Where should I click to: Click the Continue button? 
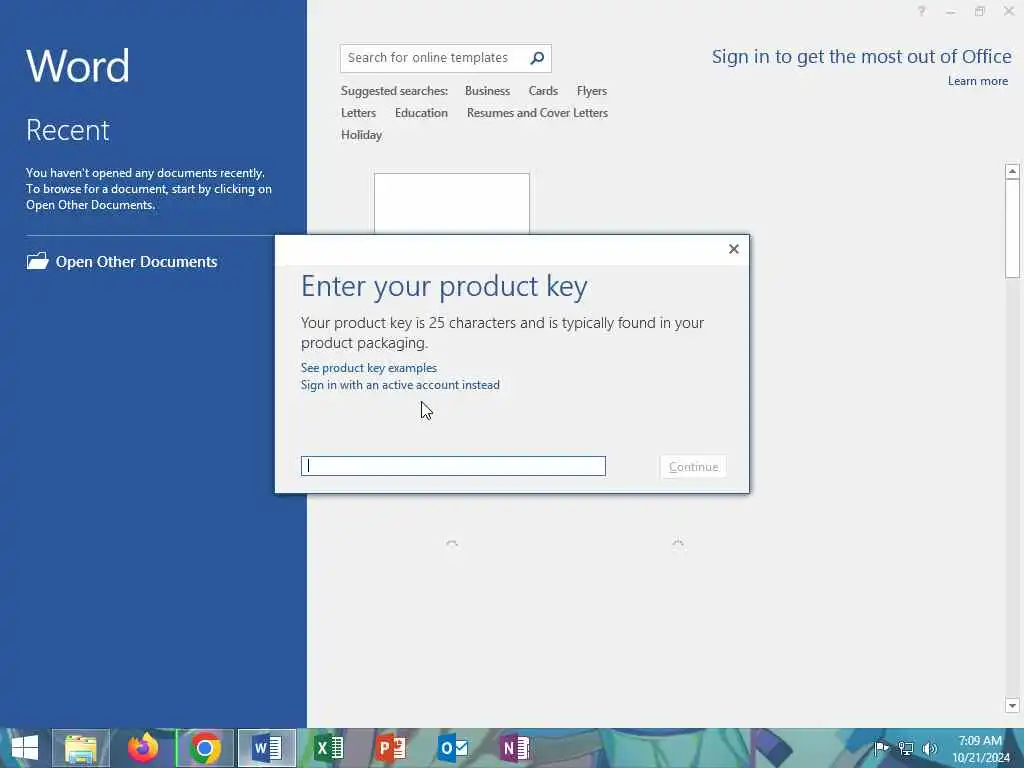(x=693, y=467)
